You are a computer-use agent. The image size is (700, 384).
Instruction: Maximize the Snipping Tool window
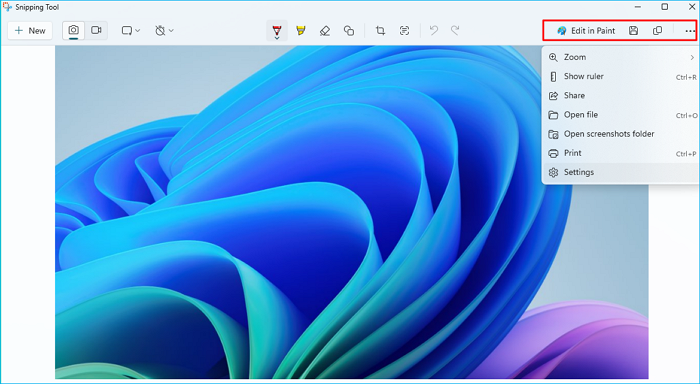click(665, 7)
